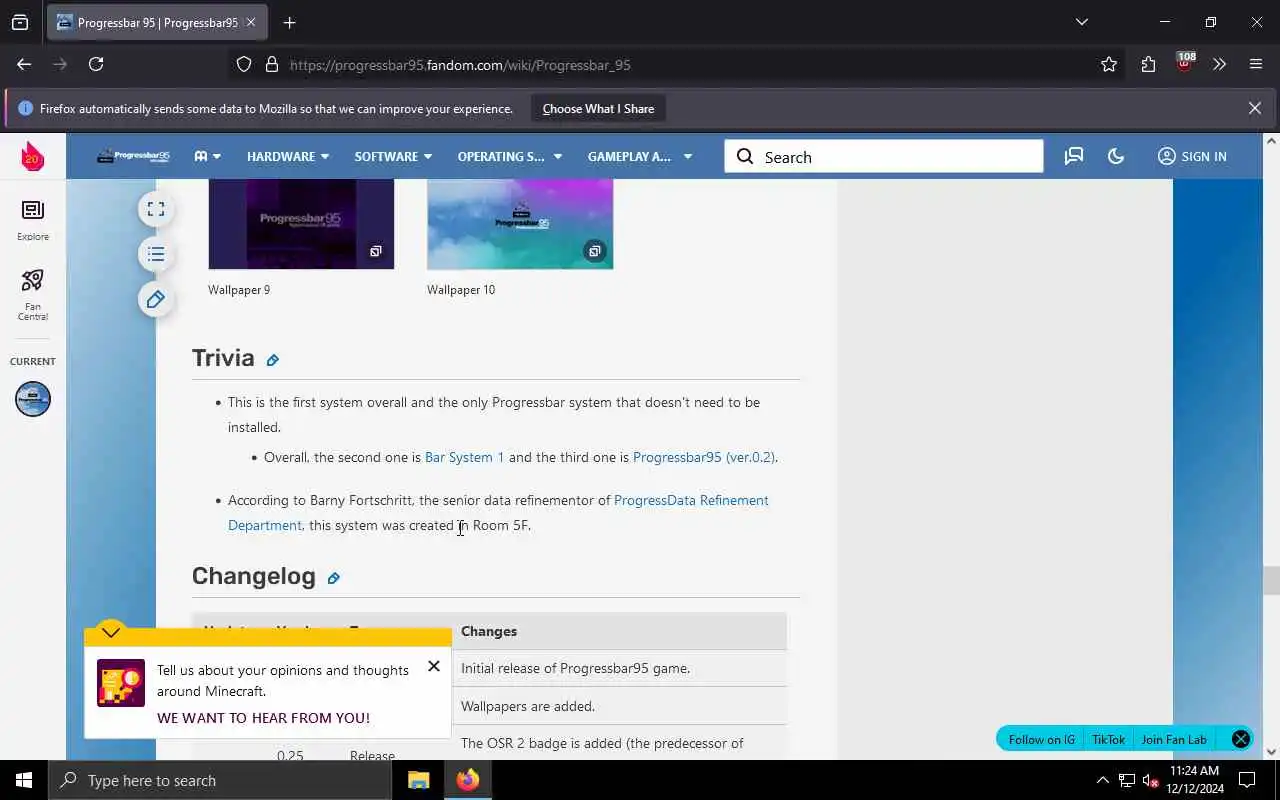Screen dimensions: 1280x800
Task: Open the Firefox application menu
Action: (1256, 64)
